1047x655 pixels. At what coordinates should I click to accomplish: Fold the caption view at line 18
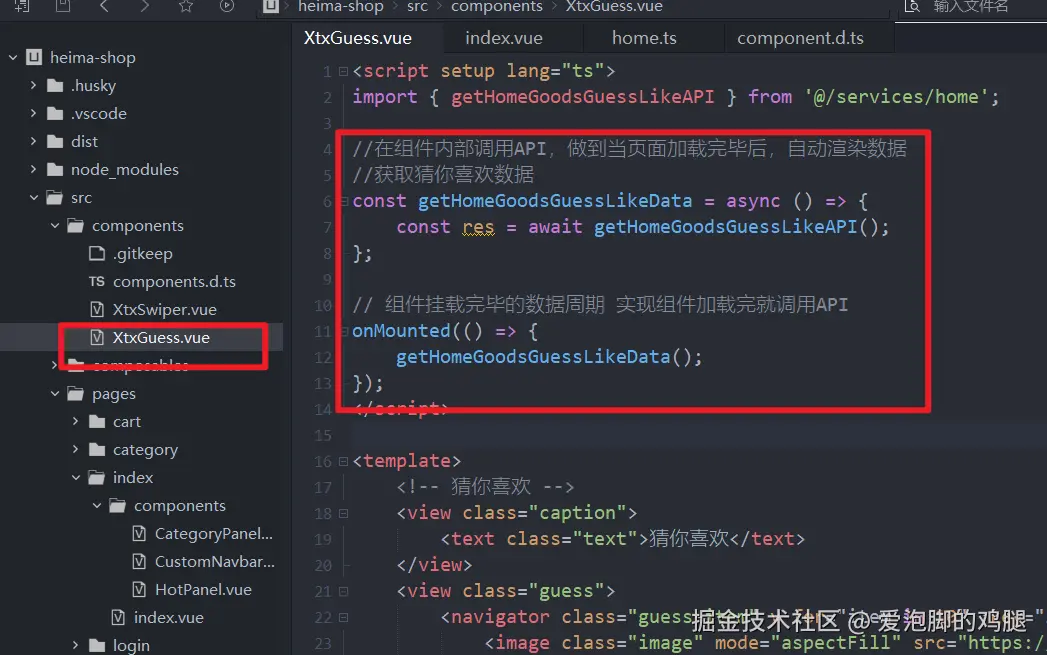click(x=343, y=513)
